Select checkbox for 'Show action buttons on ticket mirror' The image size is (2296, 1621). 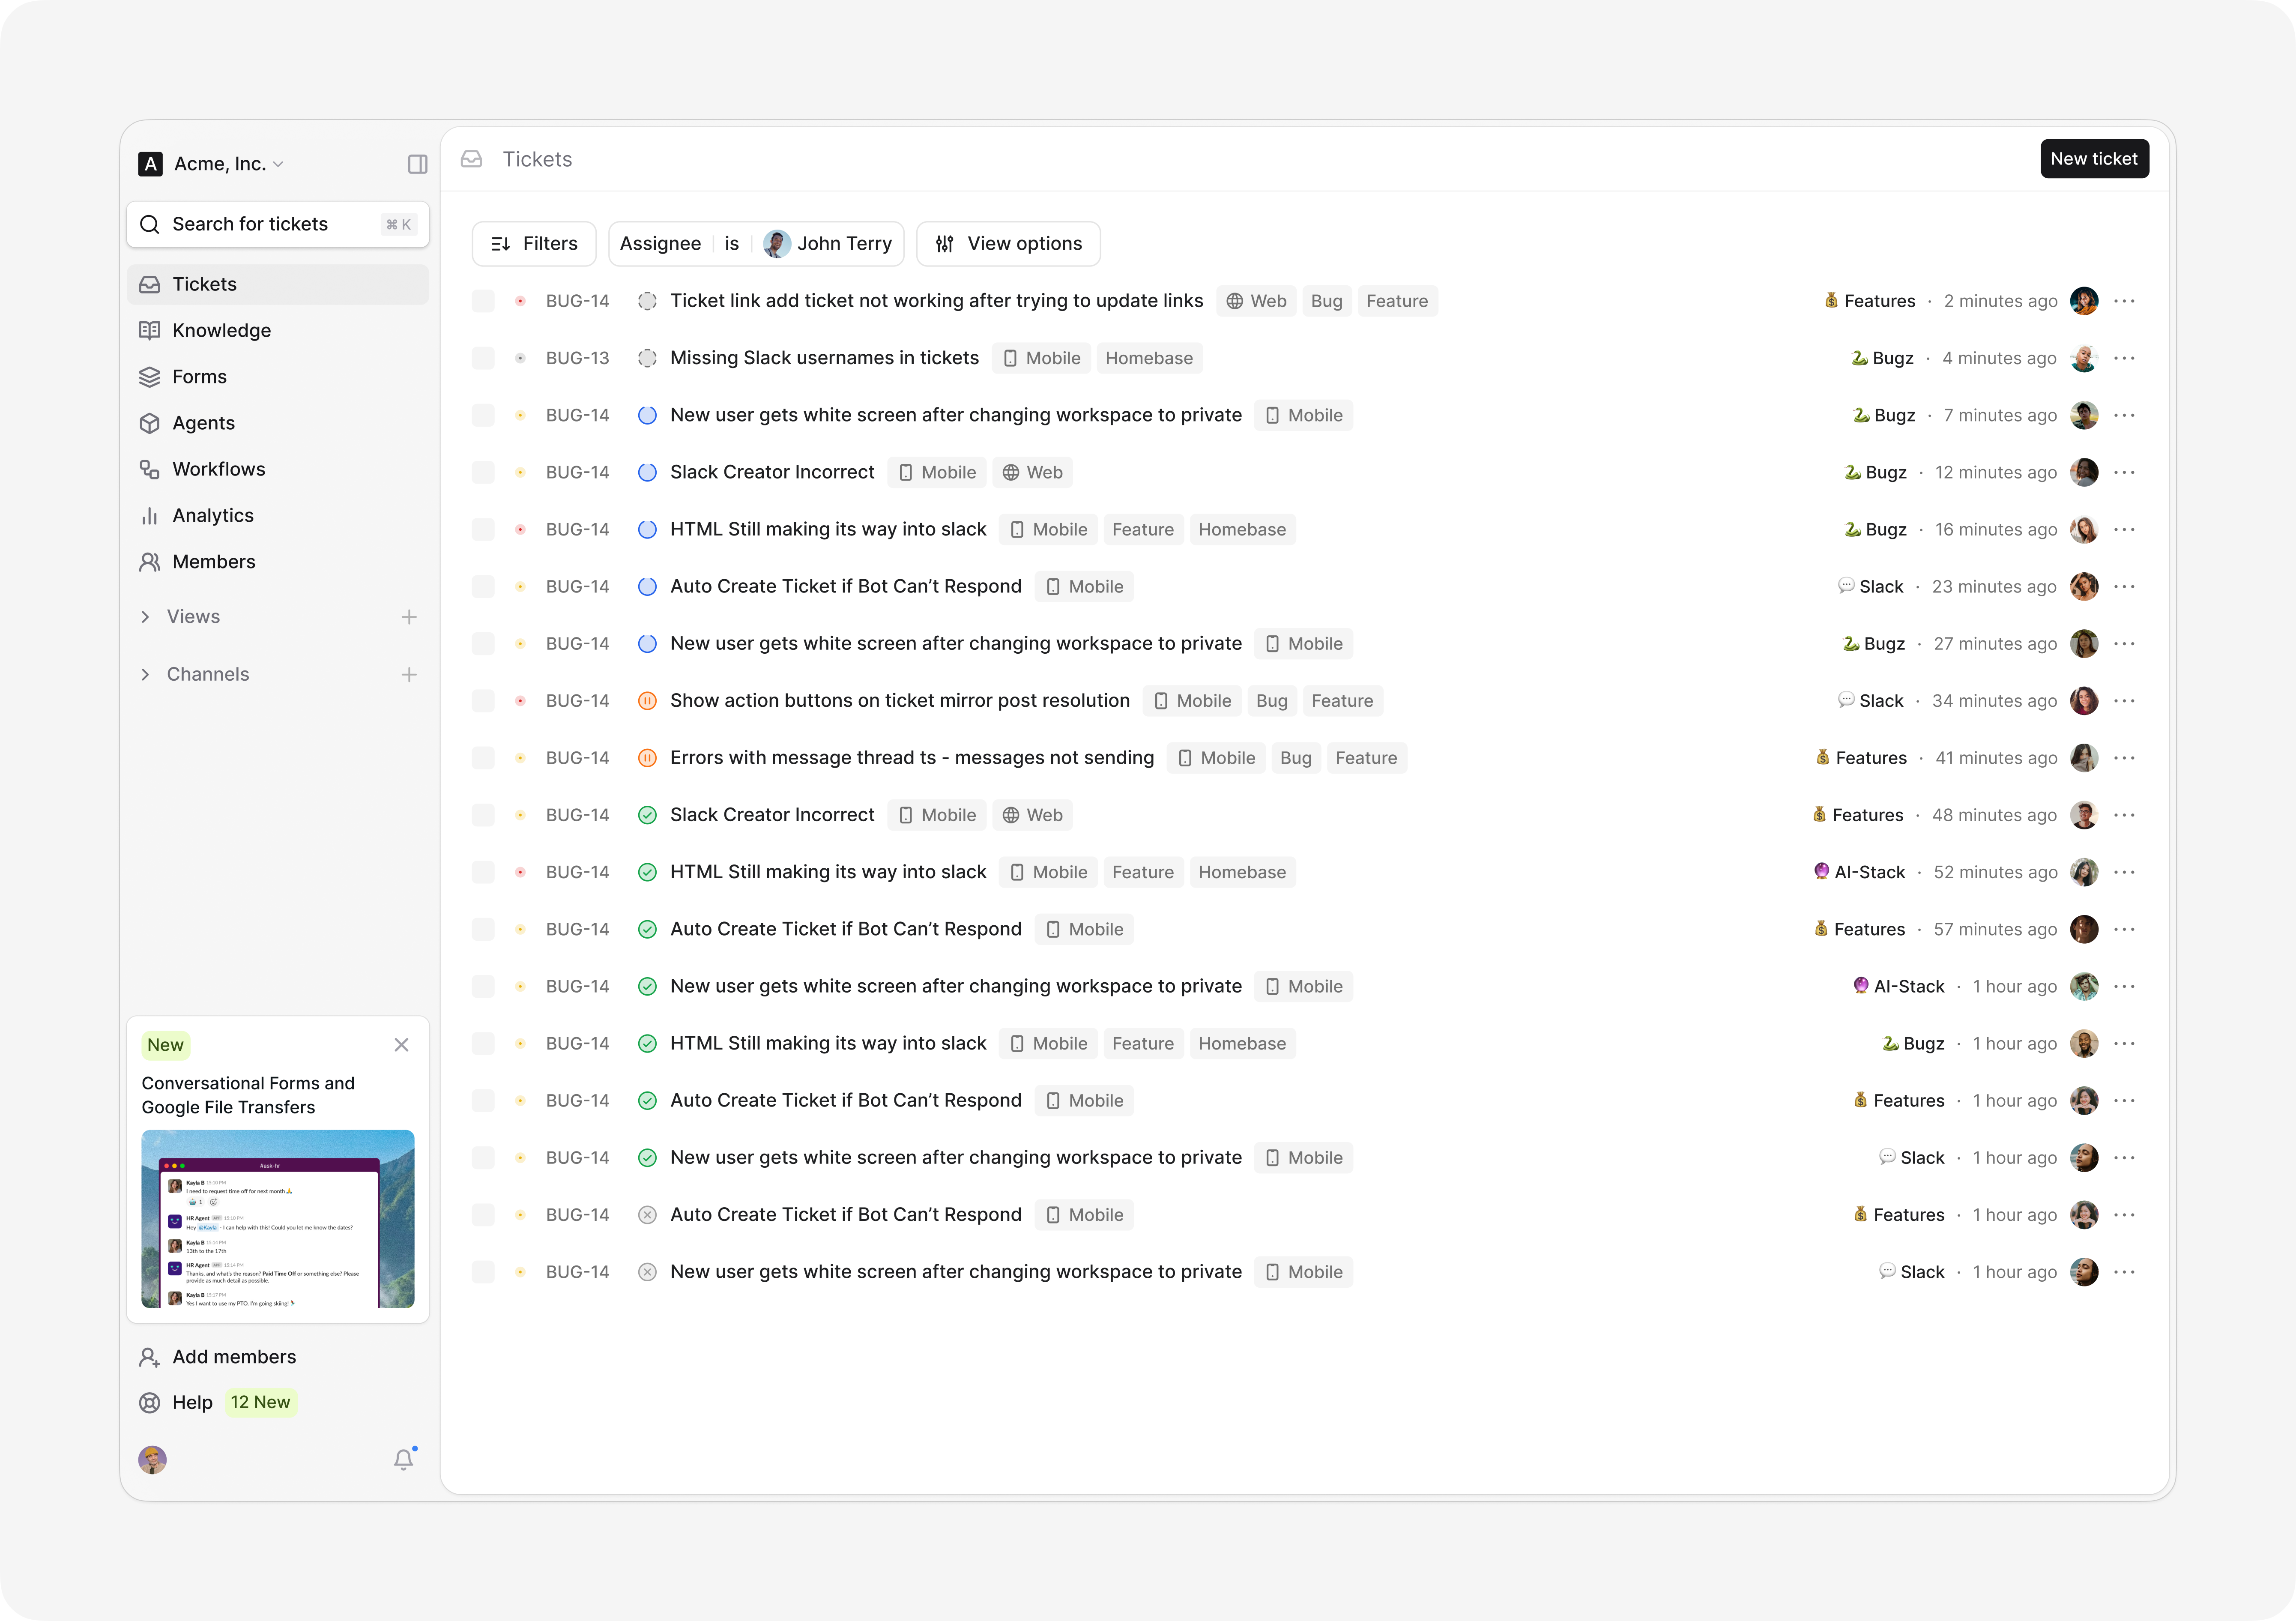coord(483,701)
